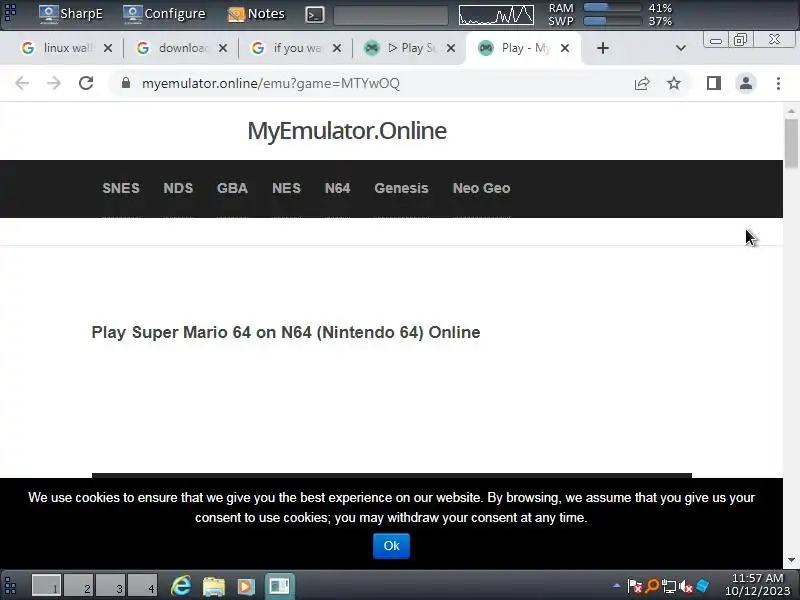Switch to the 'if you wa' tab
Viewport: 800px width, 600px height.
click(288, 48)
